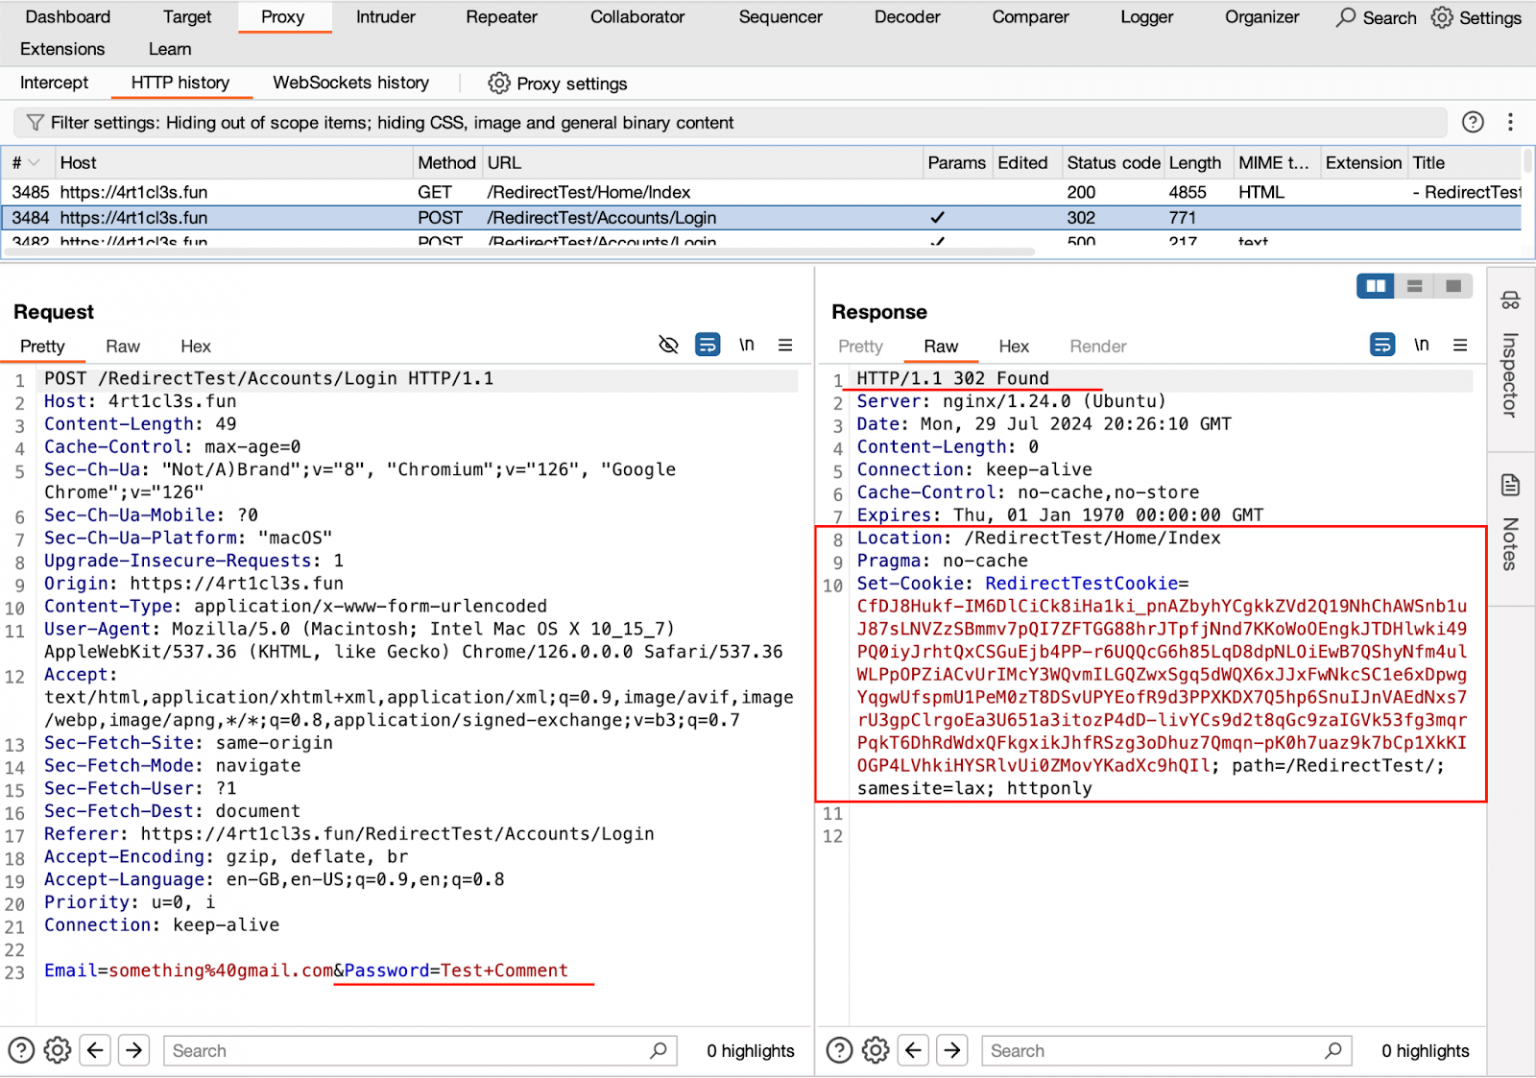Click the Search magnifier icon in top bar
Viewport: 1536px width, 1078px height.
click(1345, 17)
